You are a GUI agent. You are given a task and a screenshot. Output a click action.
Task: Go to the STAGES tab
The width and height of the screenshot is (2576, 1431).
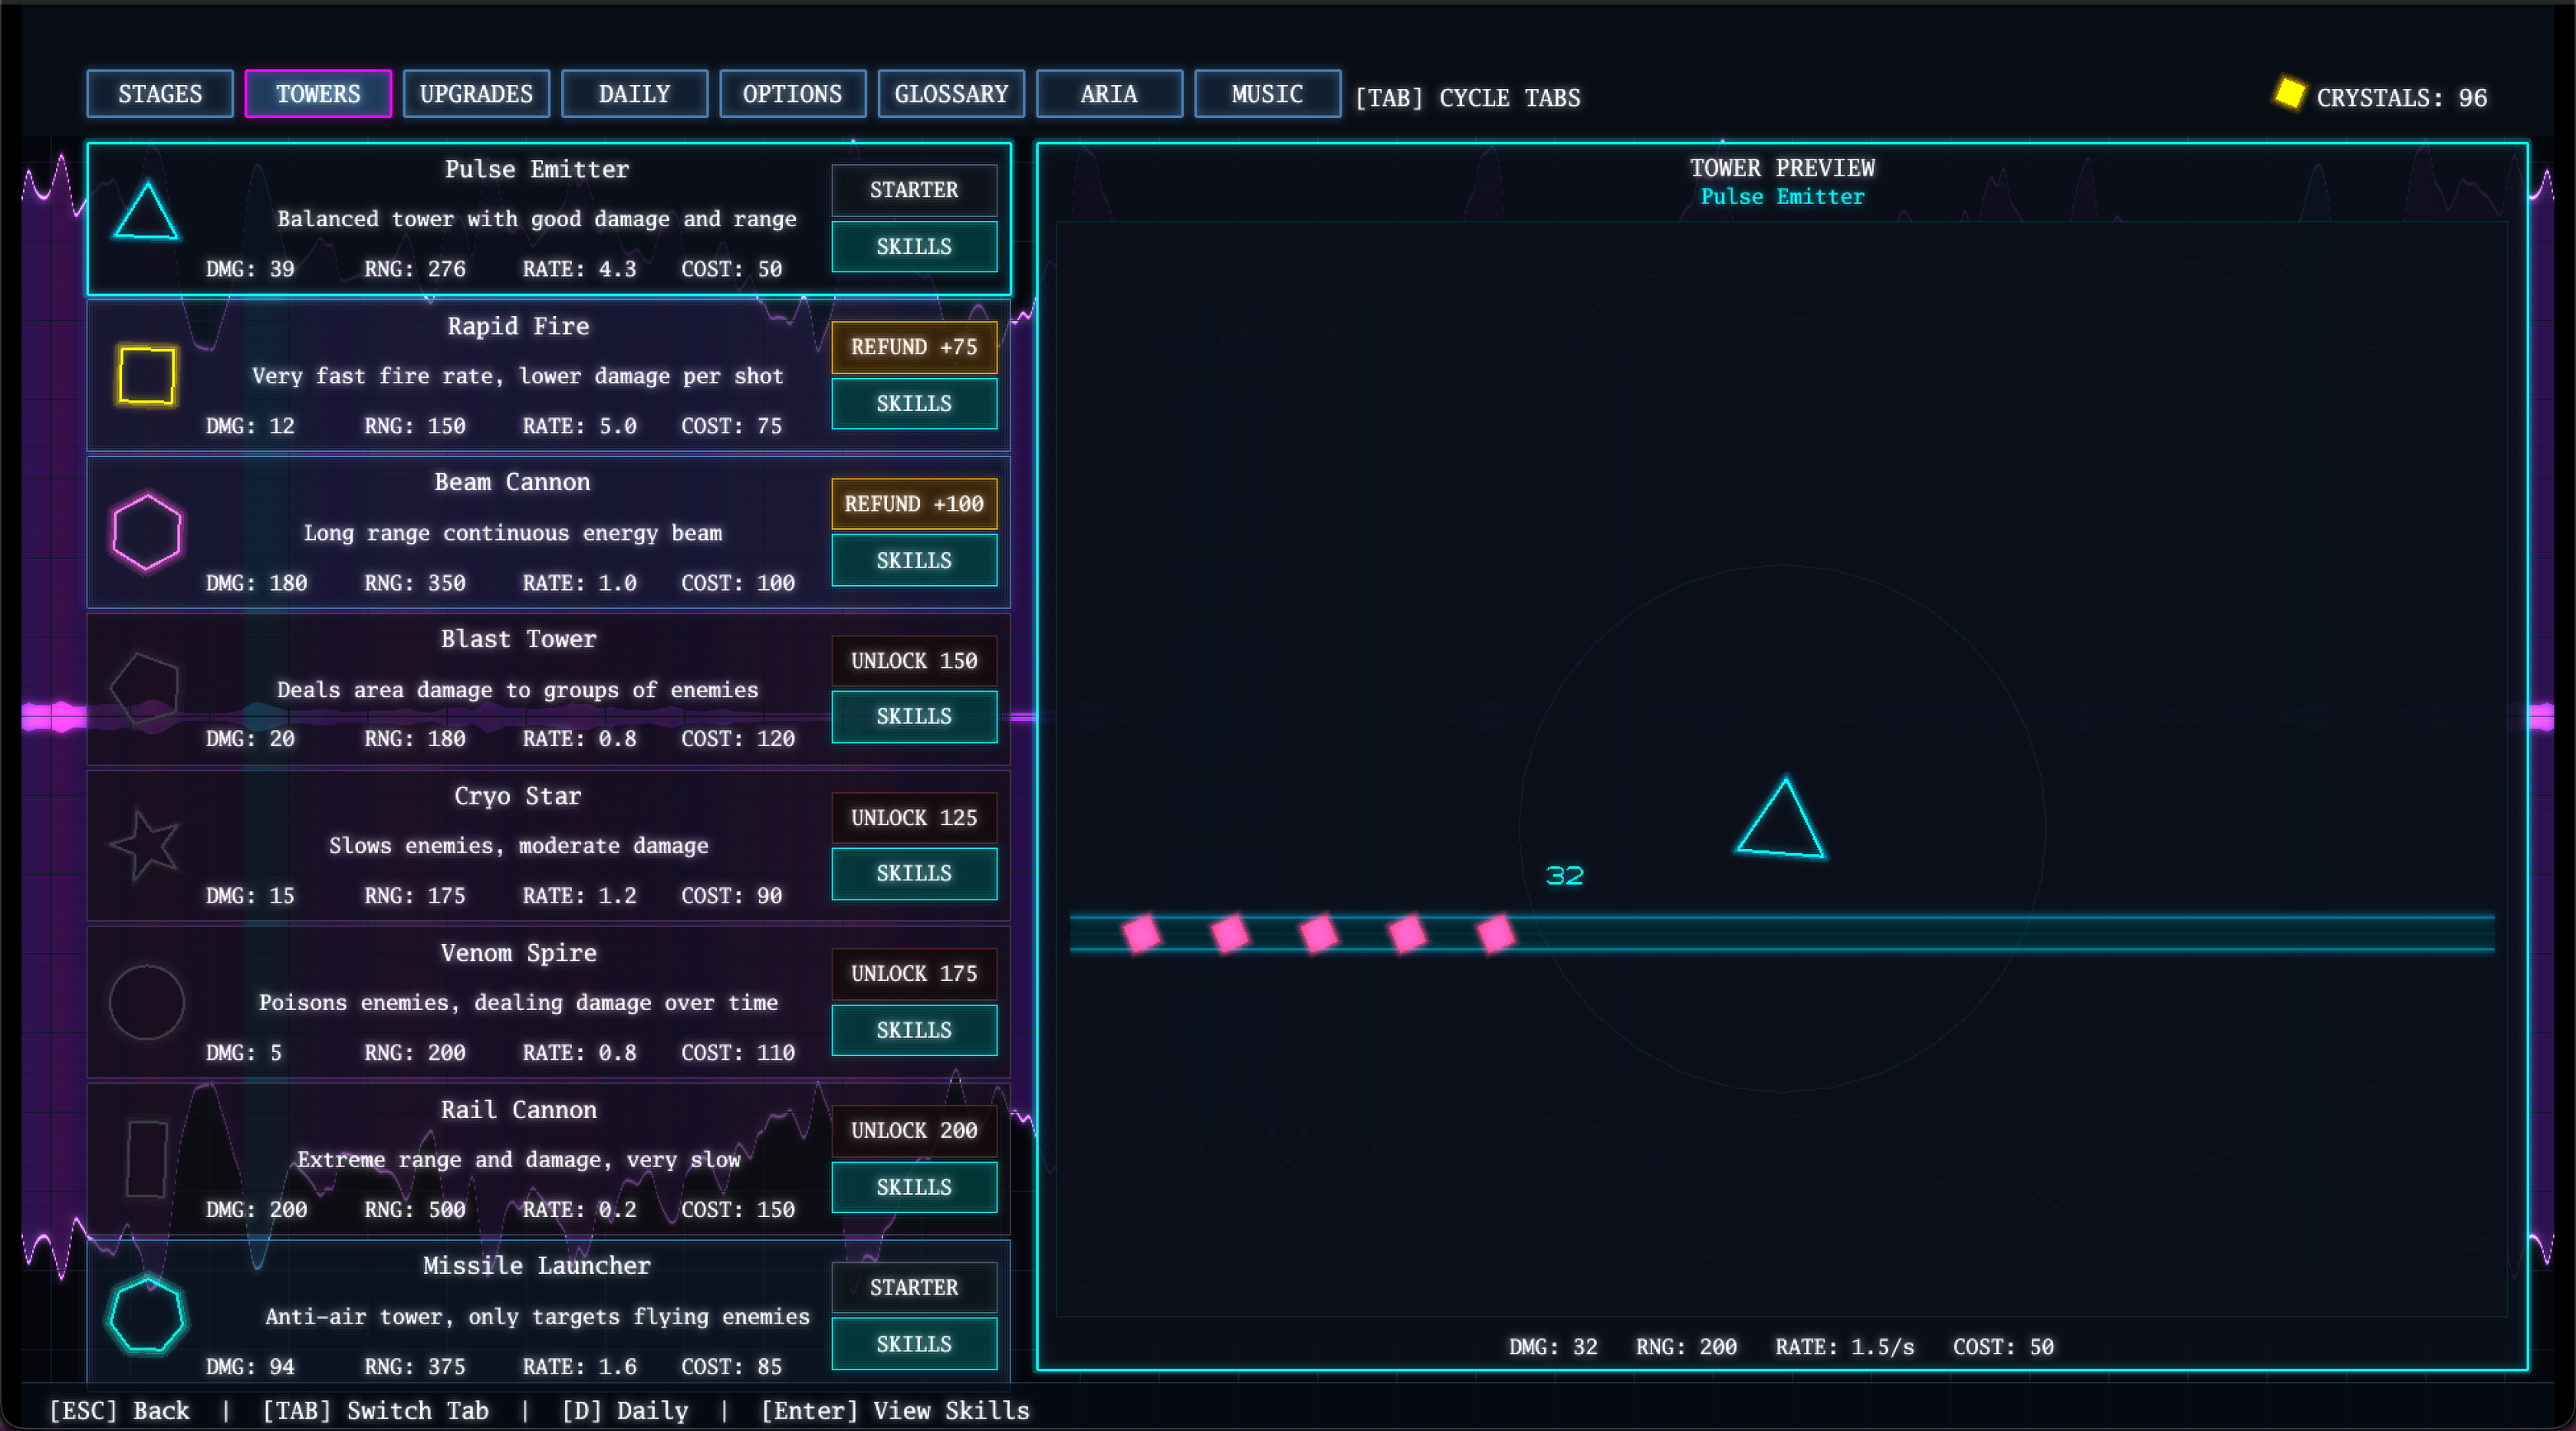click(160, 94)
